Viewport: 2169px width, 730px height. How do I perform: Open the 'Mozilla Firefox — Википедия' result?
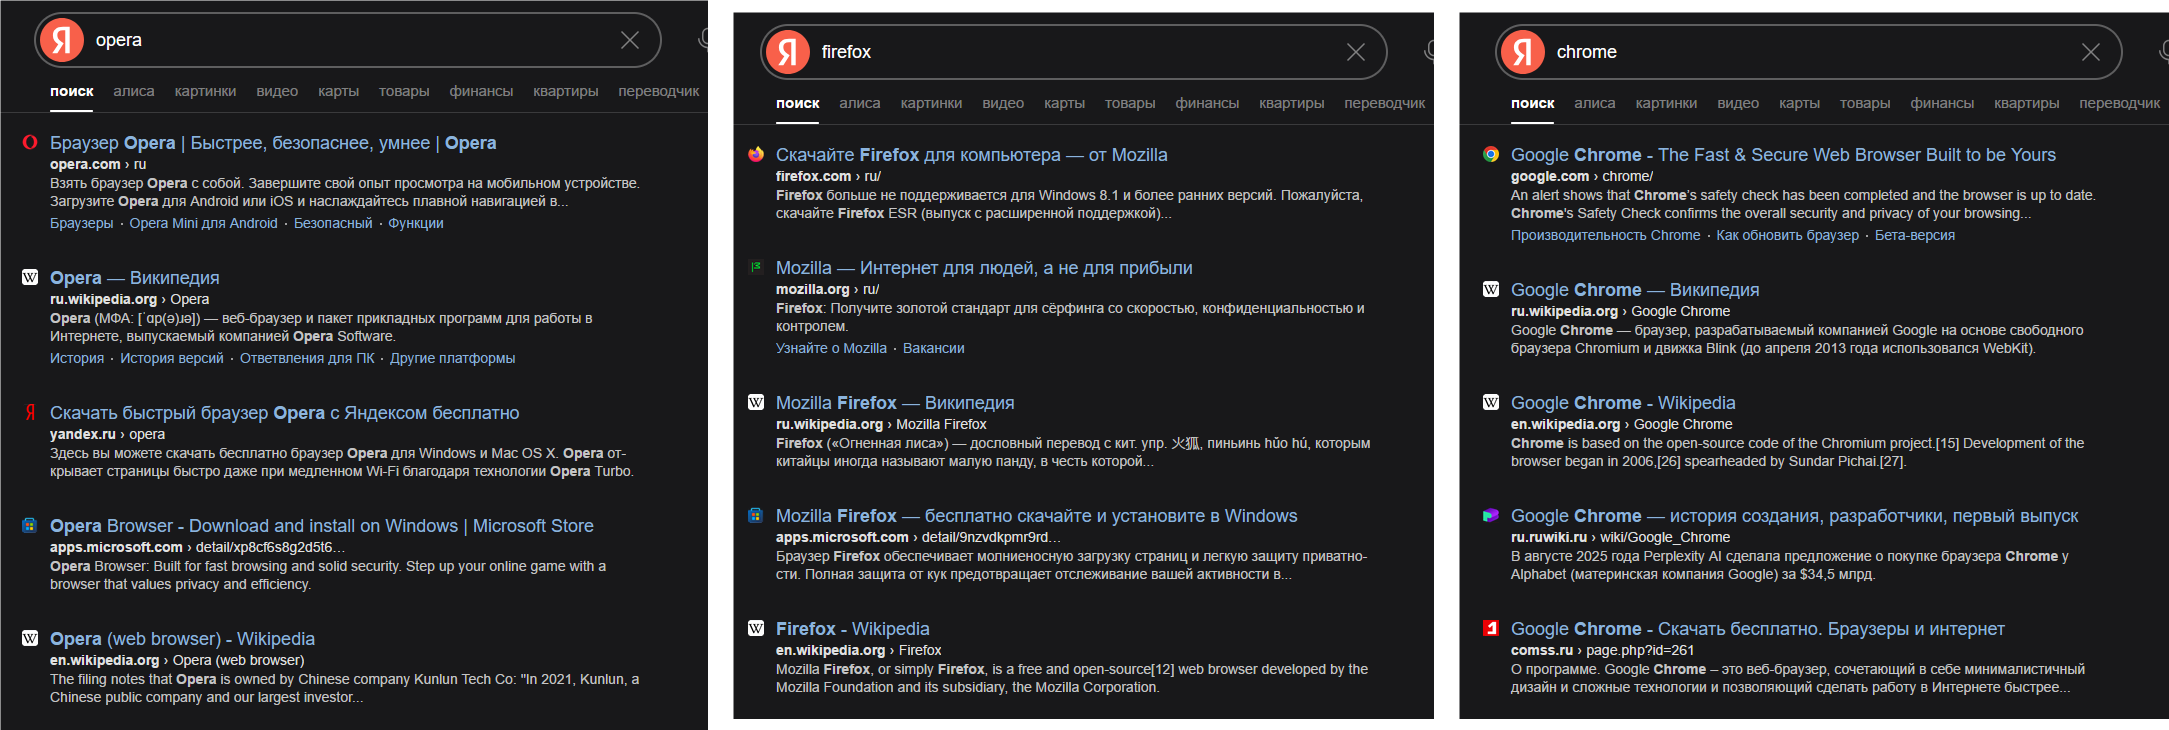tap(895, 403)
